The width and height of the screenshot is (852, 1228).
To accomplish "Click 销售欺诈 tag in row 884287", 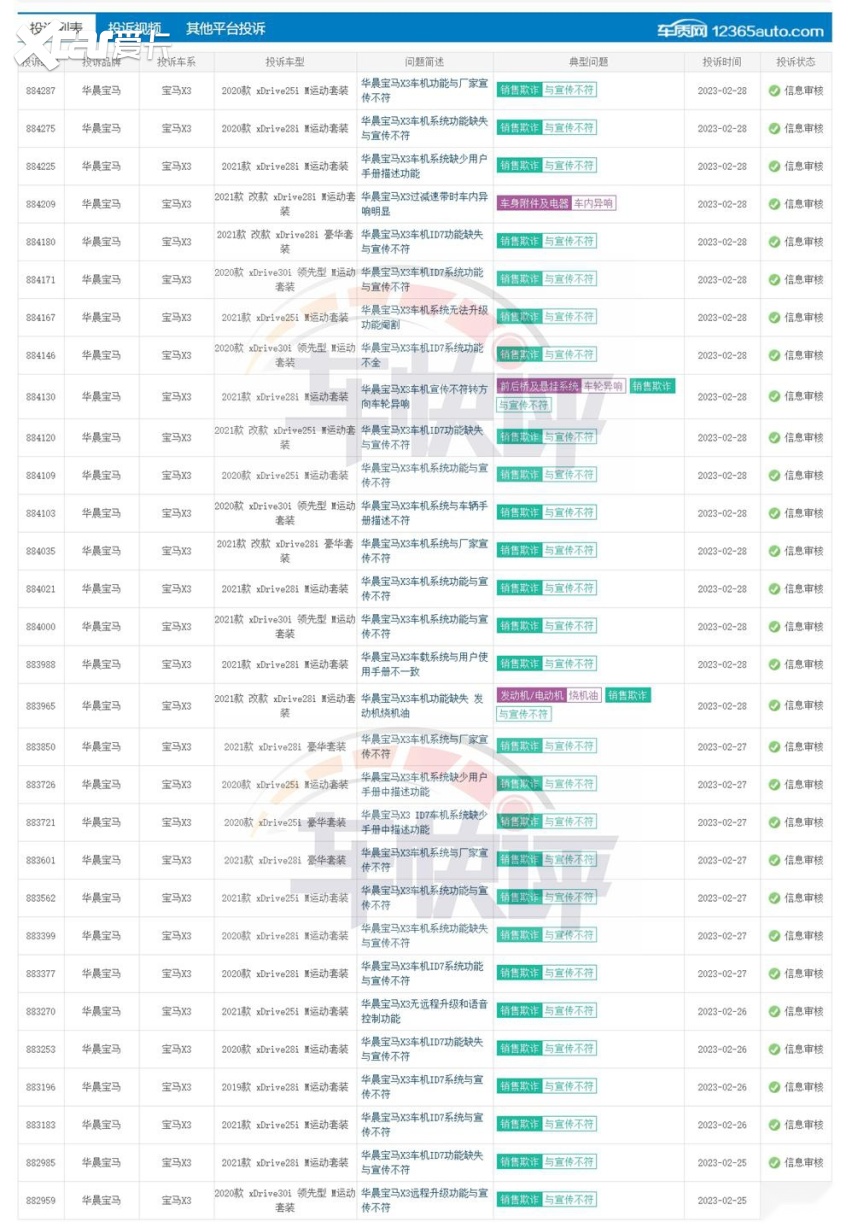I will pos(520,90).
